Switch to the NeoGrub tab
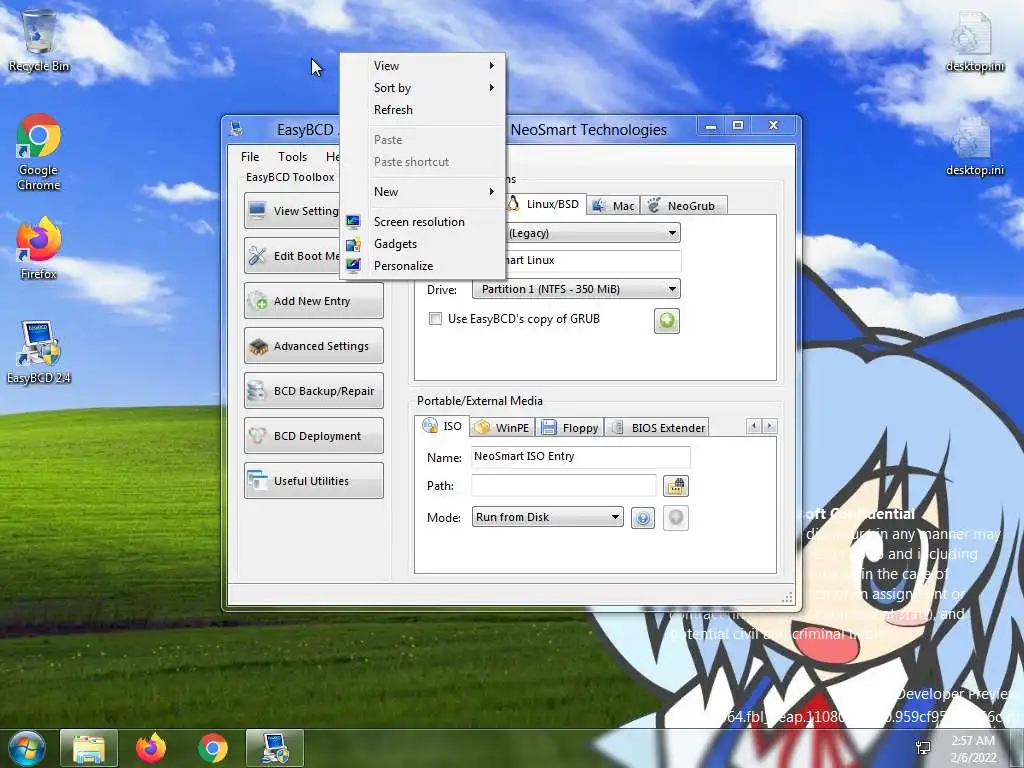Viewport: 1024px width, 768px height. (x=683, y=206)
